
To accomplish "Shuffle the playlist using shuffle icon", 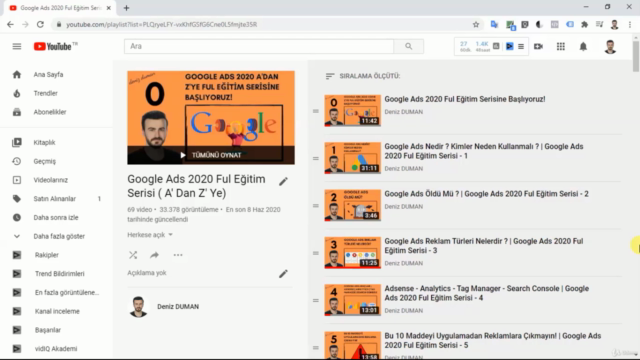I will (133, 255).
